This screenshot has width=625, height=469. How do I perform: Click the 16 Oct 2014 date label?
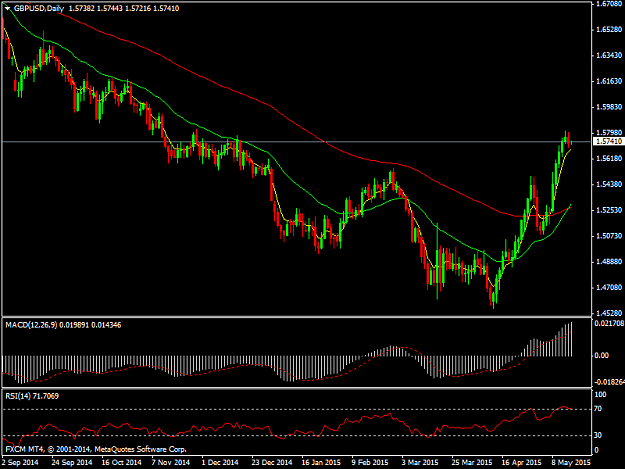click(x=122, y=463)
